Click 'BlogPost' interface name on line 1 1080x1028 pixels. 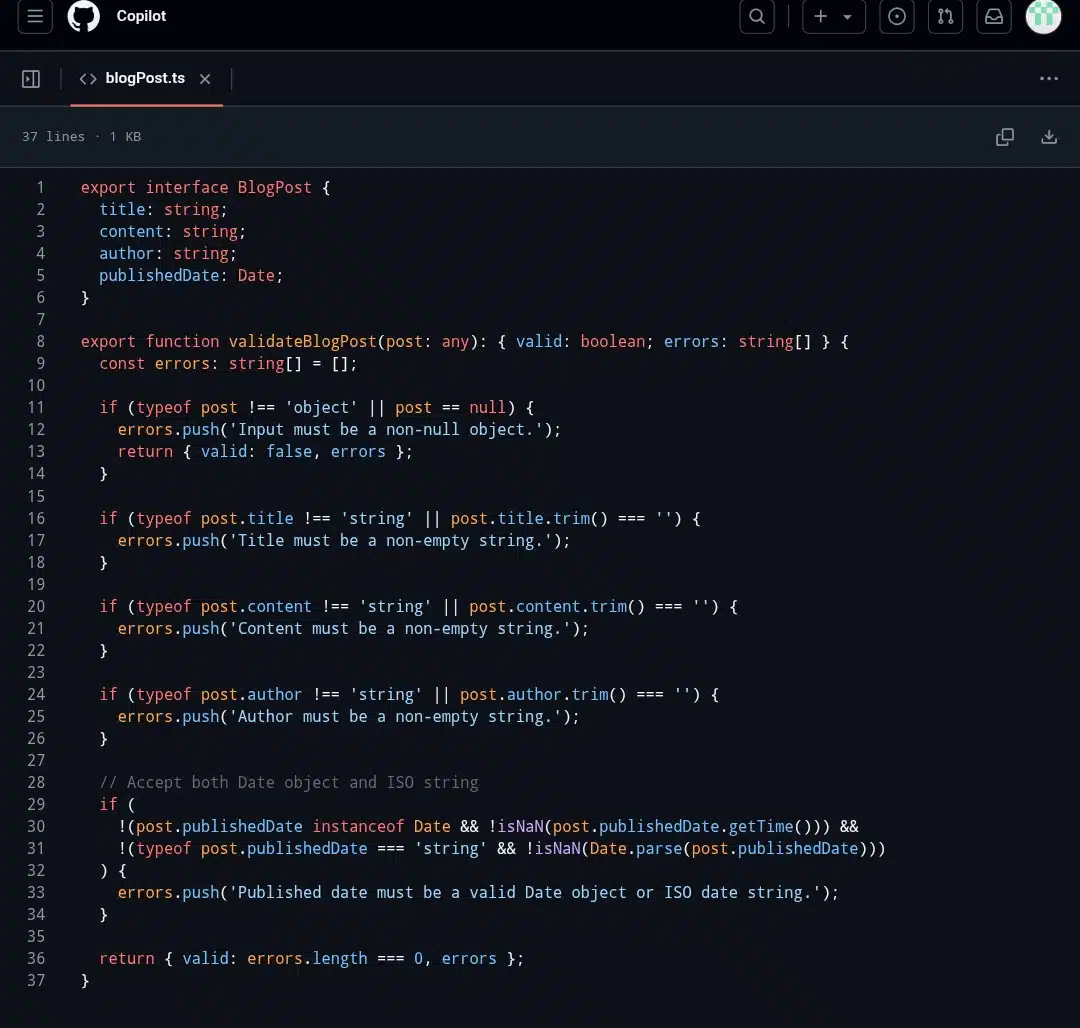(275, 187)
